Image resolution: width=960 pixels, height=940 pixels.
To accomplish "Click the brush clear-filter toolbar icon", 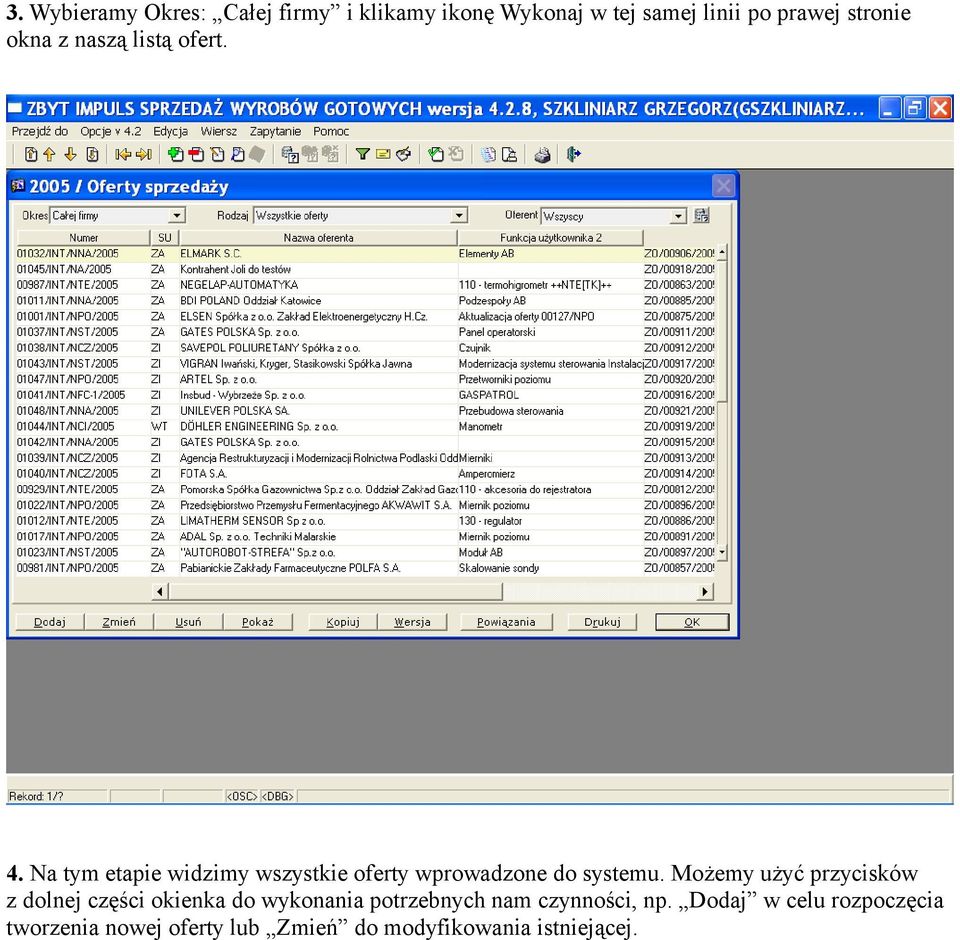I will 403,154.
